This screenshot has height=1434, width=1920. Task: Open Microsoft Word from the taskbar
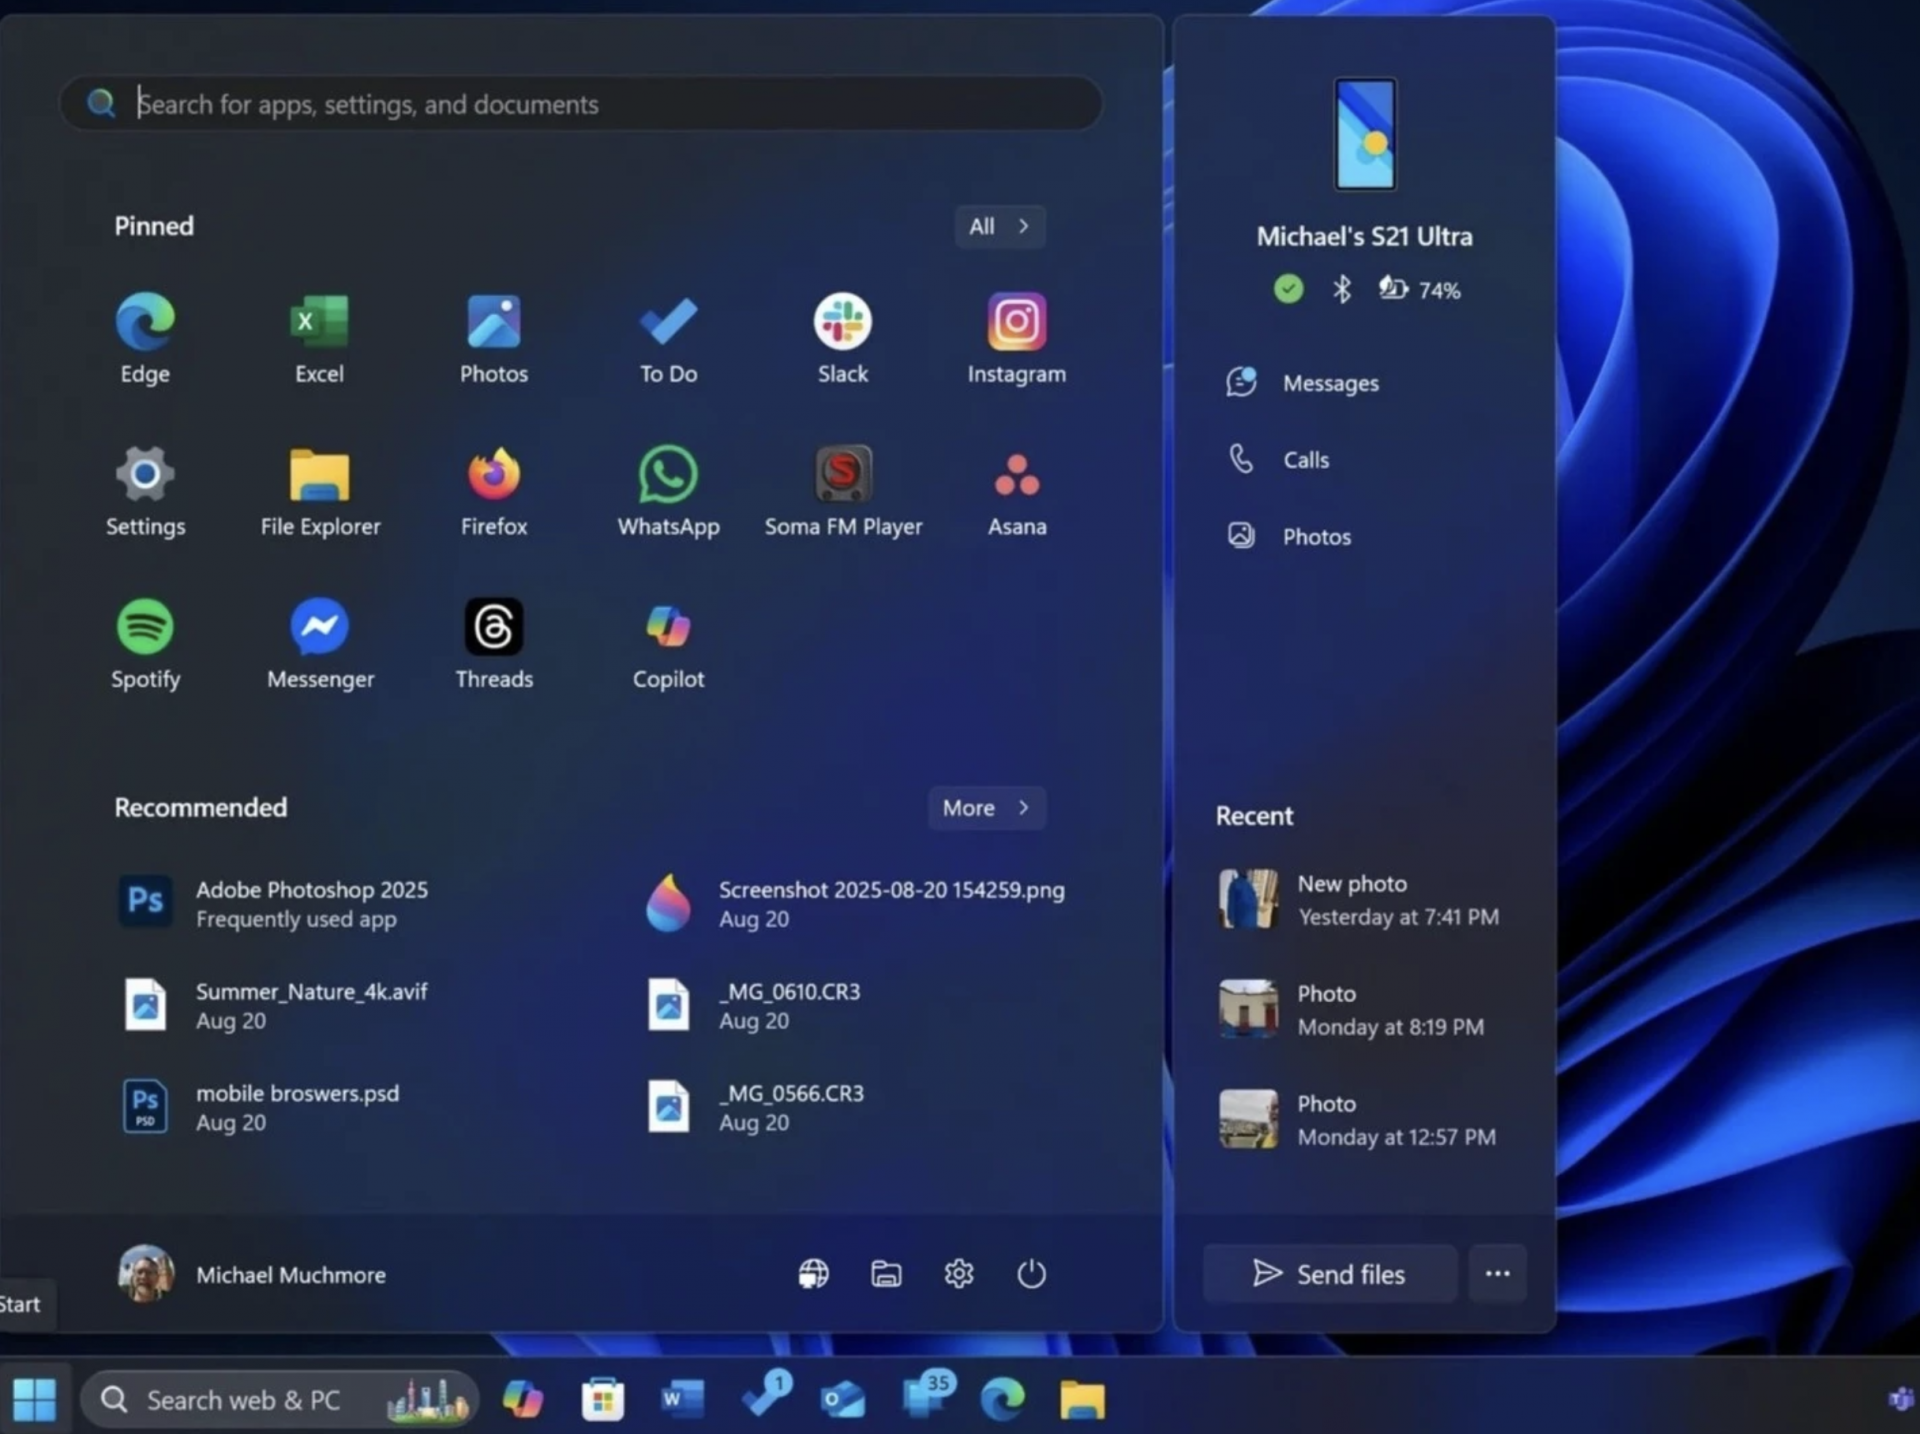pyautogui.click(x=680, y=1399)
